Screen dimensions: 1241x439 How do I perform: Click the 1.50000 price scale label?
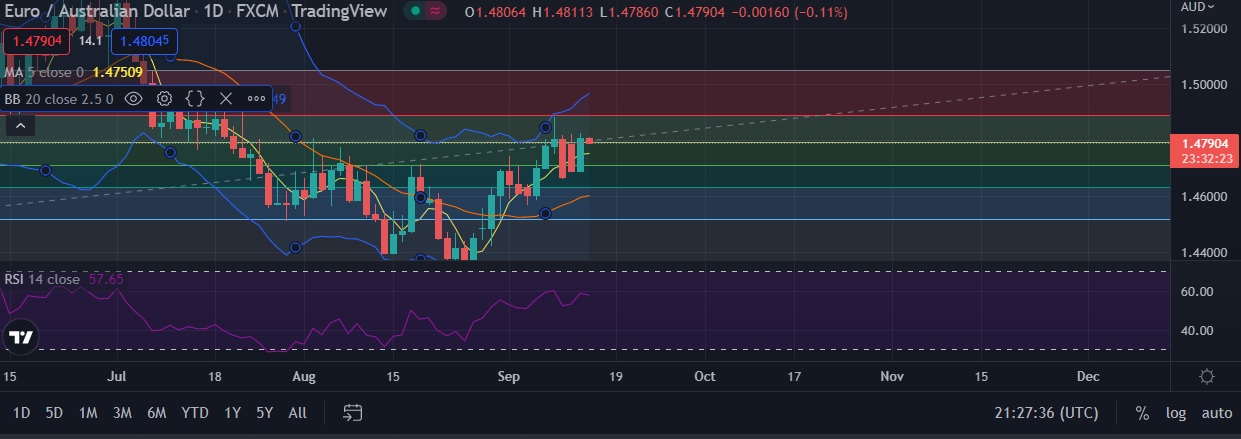[1203, 84]
